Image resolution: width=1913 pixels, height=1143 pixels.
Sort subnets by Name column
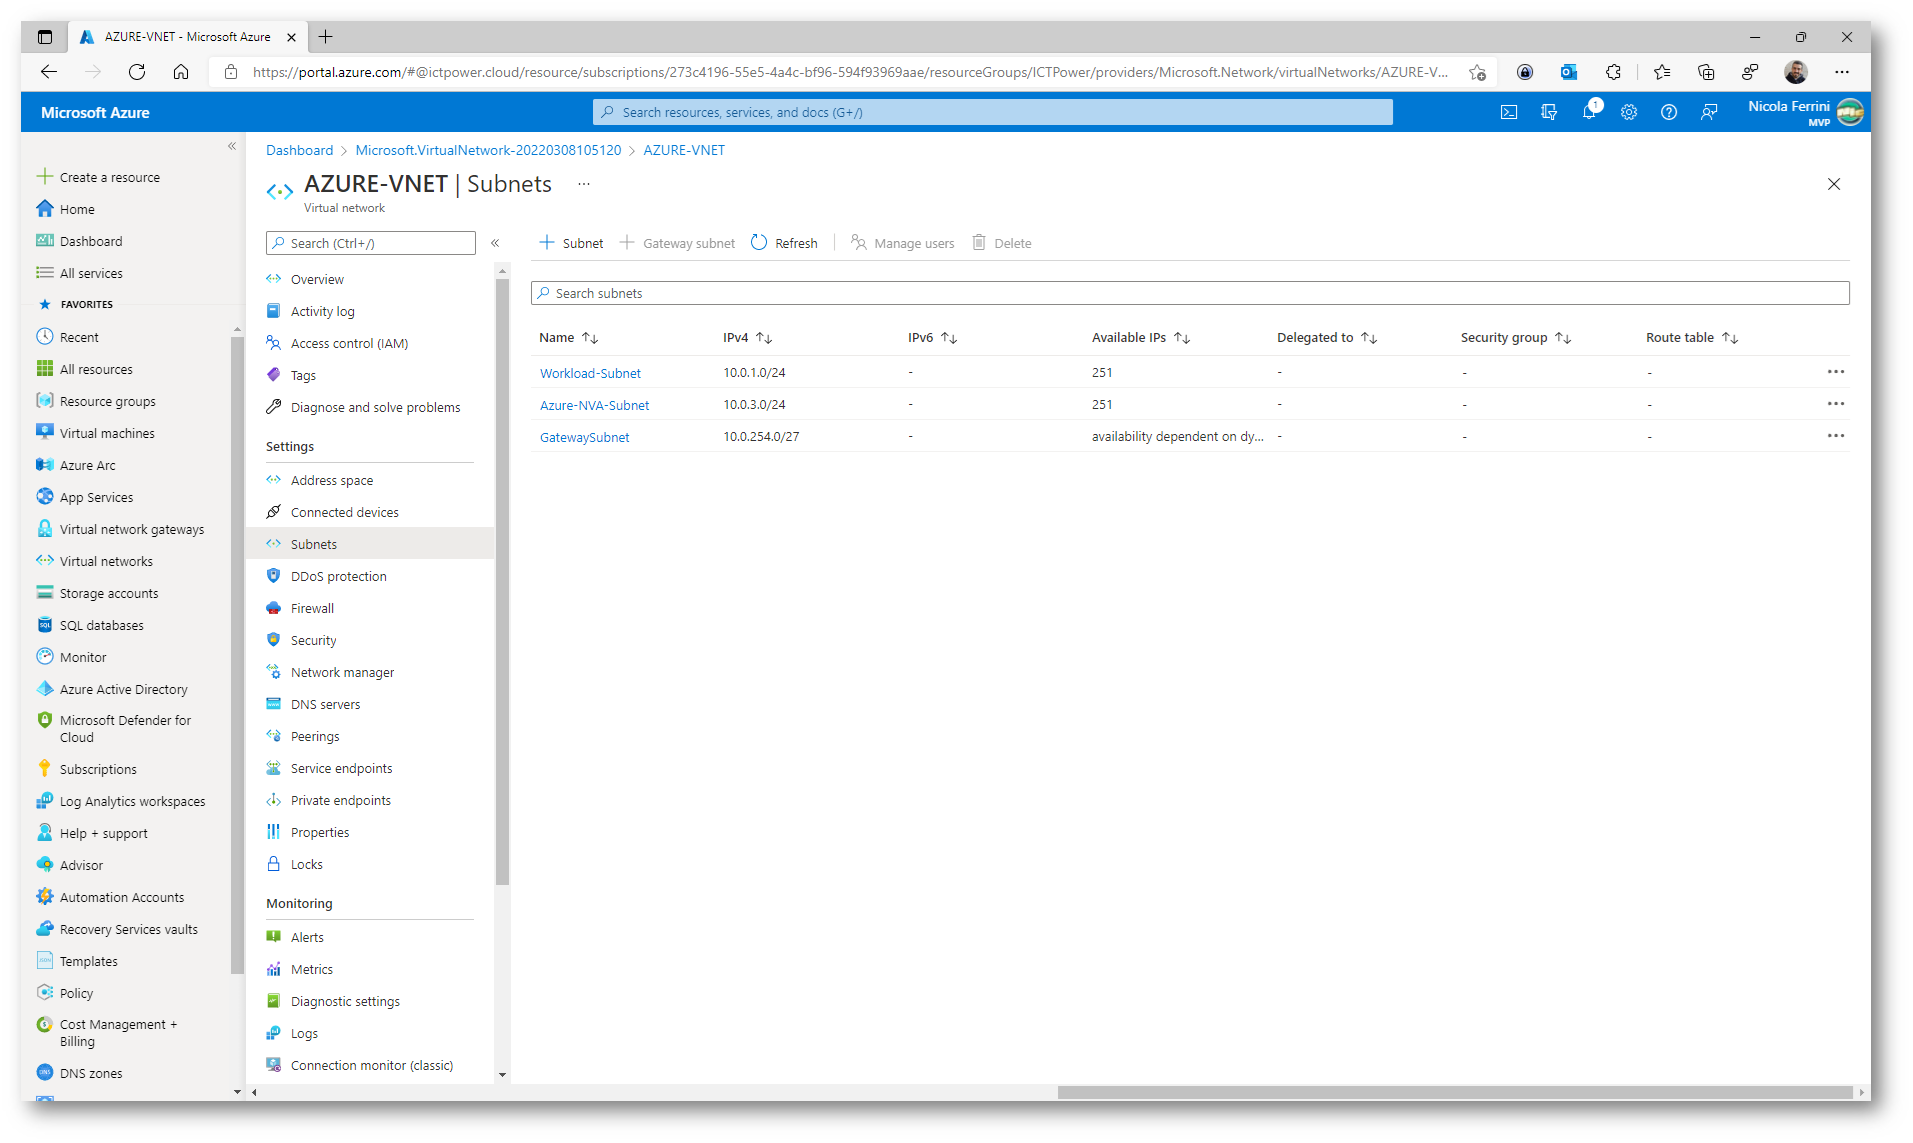tap(568, 338)
